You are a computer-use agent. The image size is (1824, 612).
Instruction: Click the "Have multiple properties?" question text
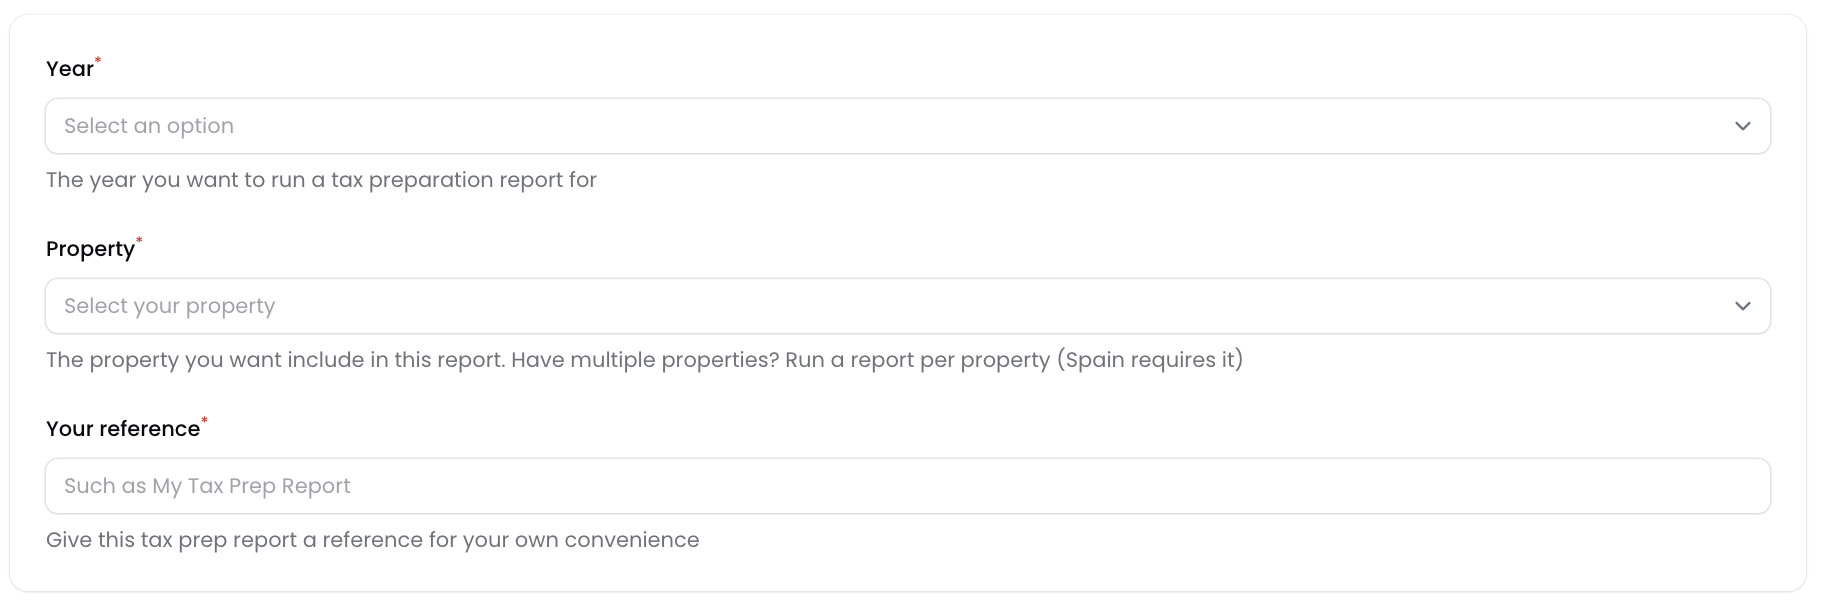(645, 360)
